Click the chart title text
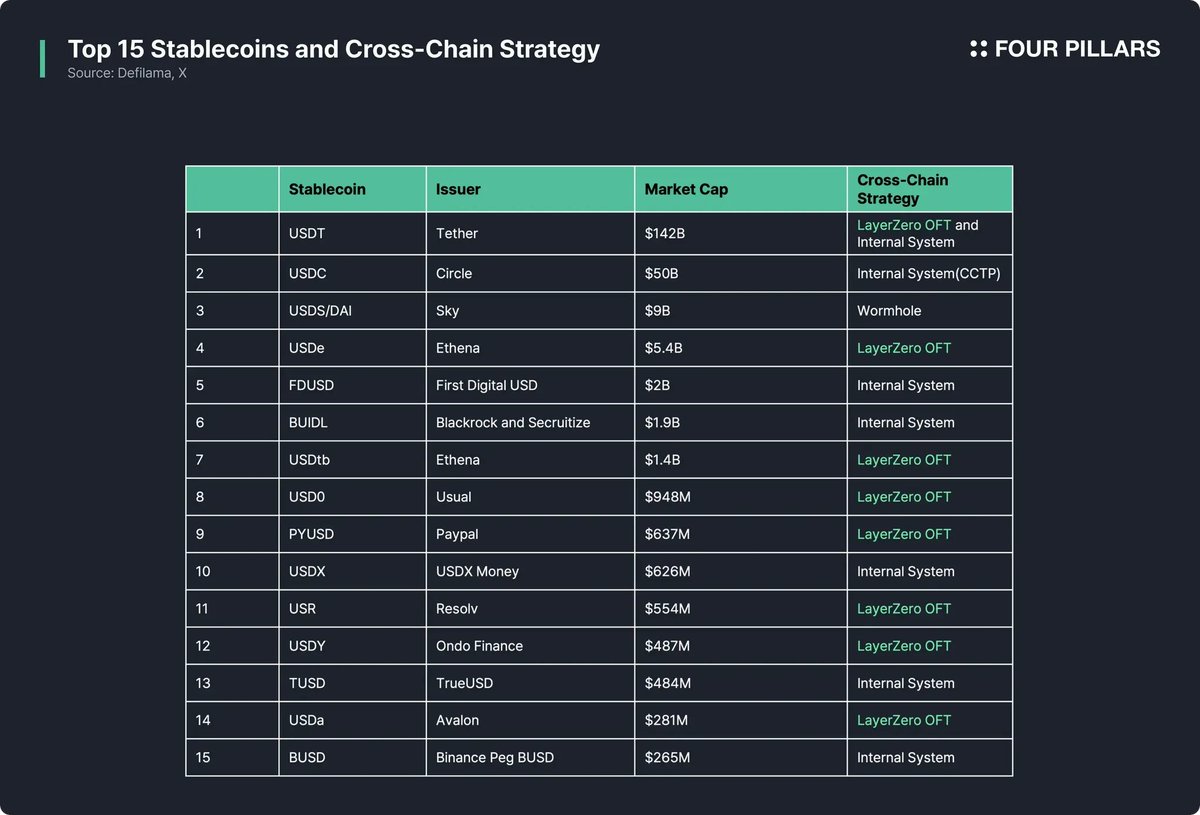 tap(333, 49)
